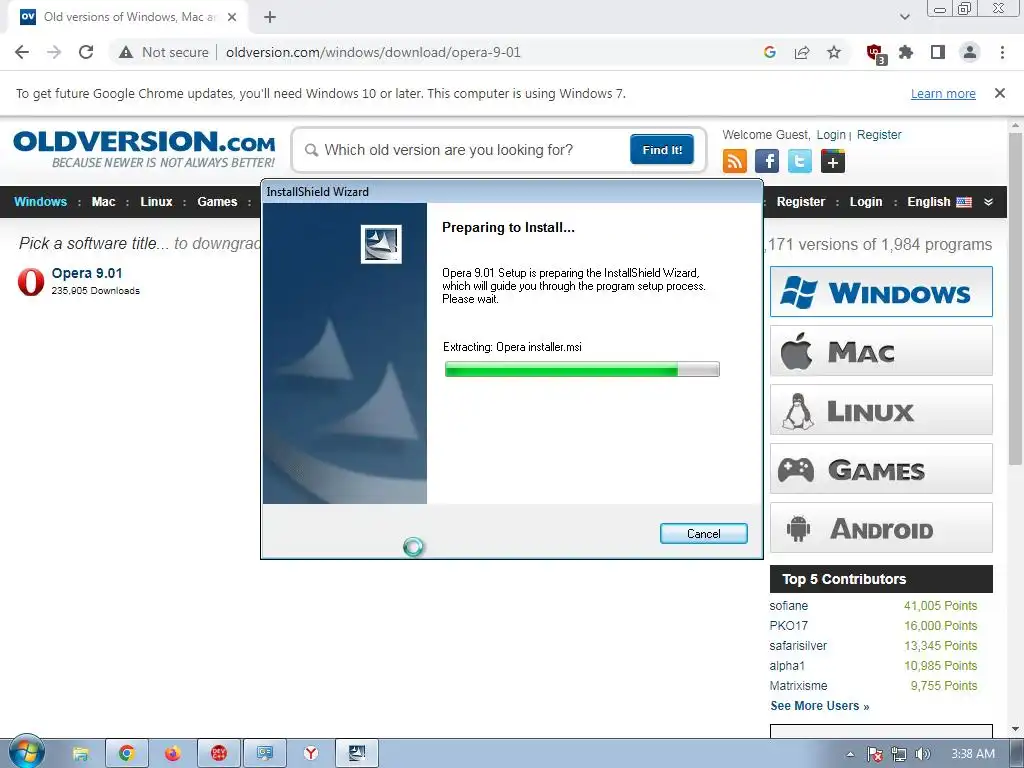Open the Windows Start button
The width and height of the screenshot is (1024, 768).
pos(27,752)
